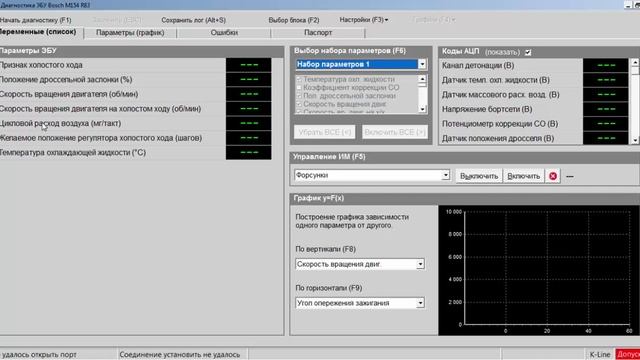
Task: Click the Включить button
Action: point(524,176)
